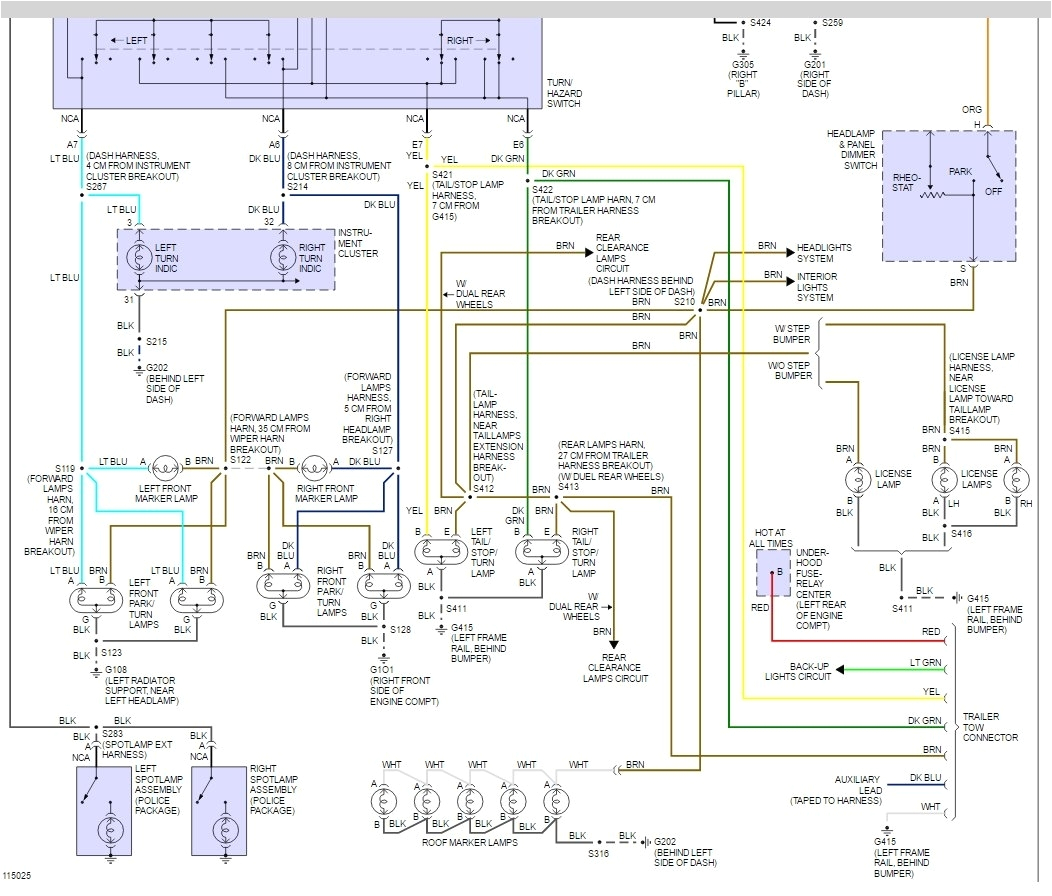Click the G108 ground symbol
Viewport: 1052px width, 896px height.
coord(97,669)
